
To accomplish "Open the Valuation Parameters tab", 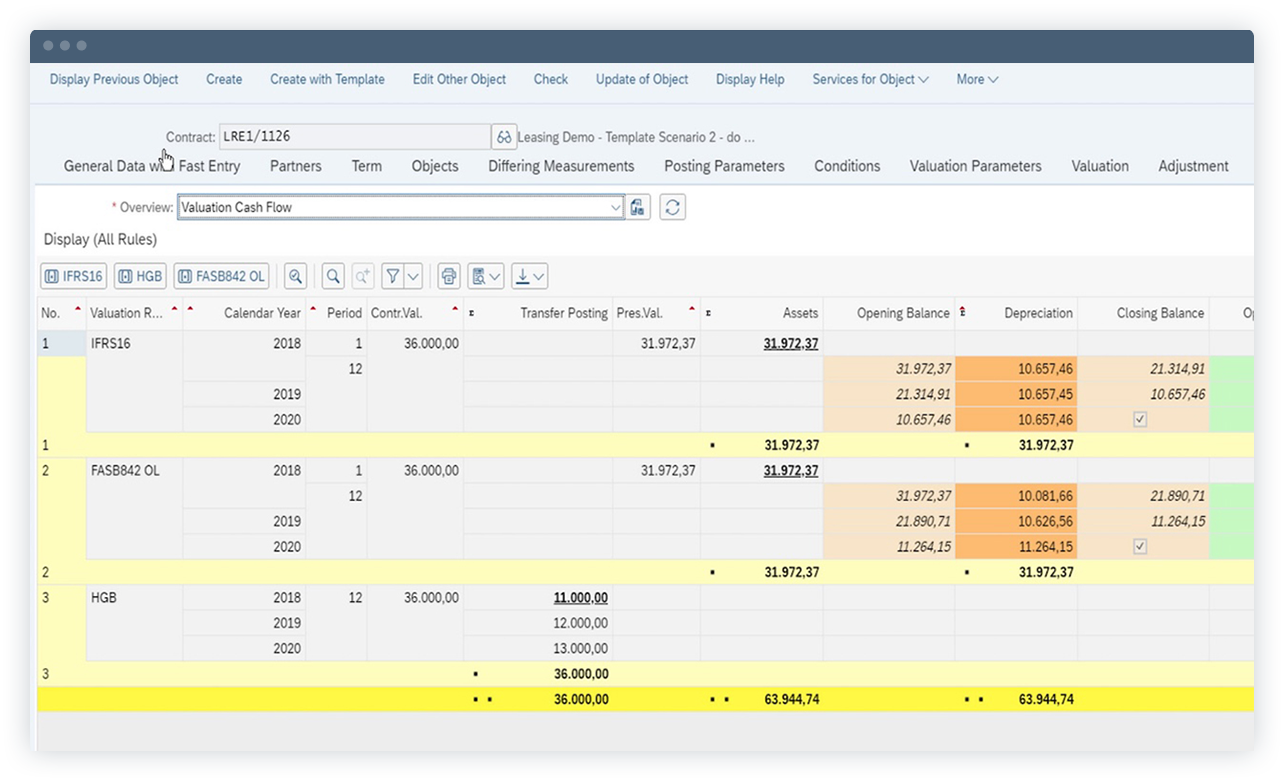I will point(975,166).
